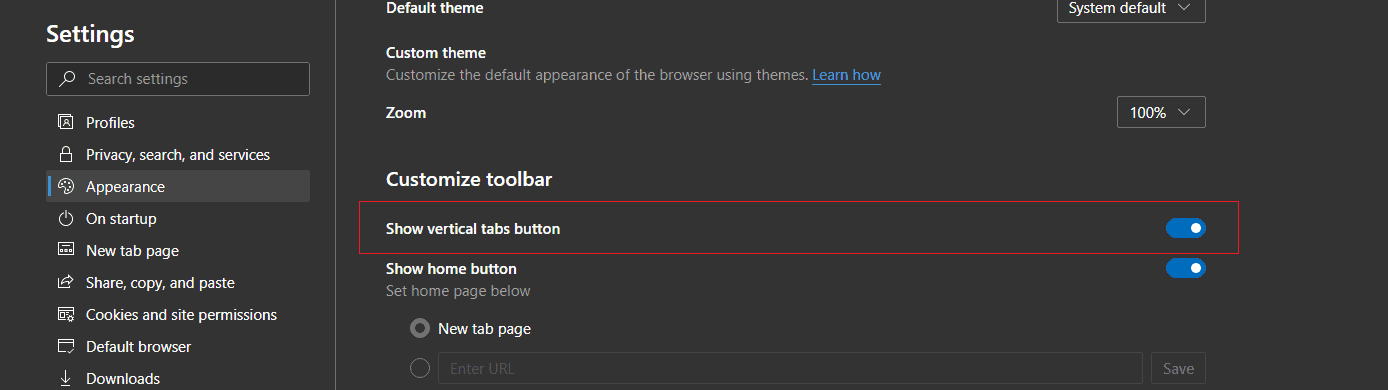Viewport: 1388px width, 390px height.
Task: Open the Learn how link
Action: click(846, 75)
